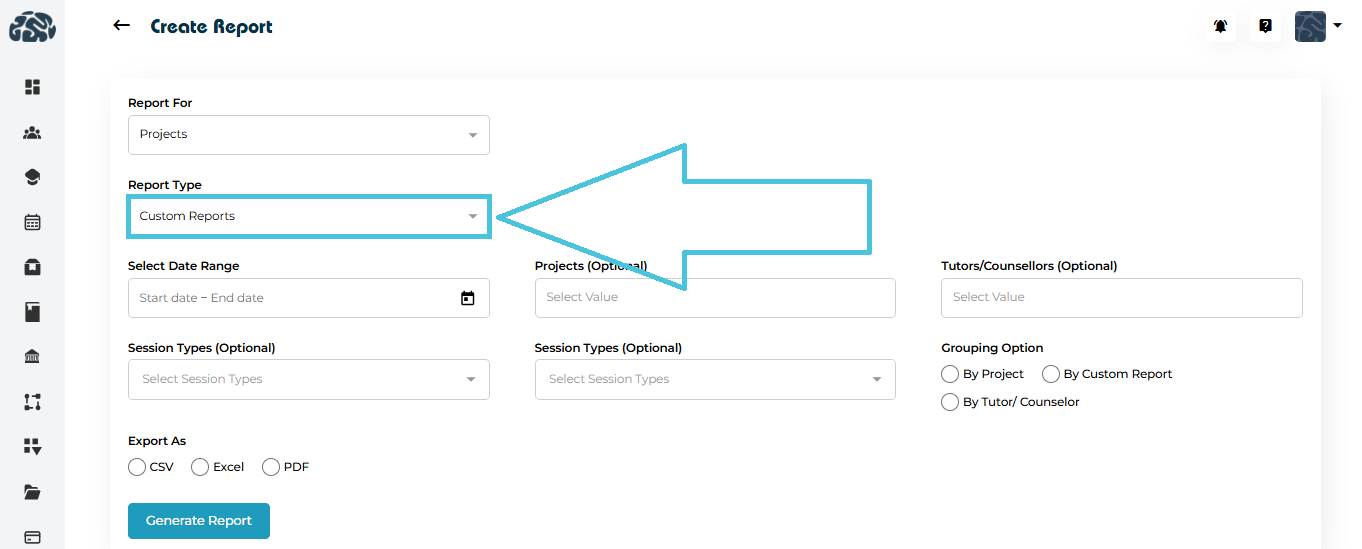The width and height of the screenshot is (1362, 549).
Task: Open the help question mark icon
Action: tap(1265, 27)
